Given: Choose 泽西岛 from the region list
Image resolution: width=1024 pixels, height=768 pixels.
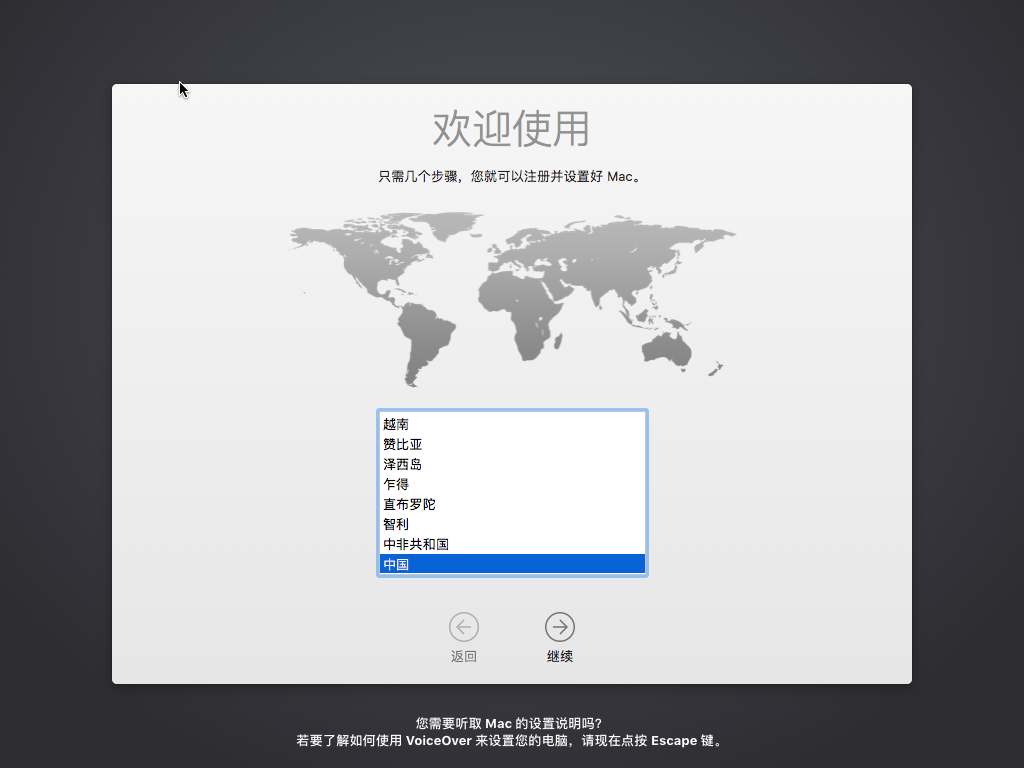Looking at the screenshot, I should pyautogui.click(x=402, y=464).
